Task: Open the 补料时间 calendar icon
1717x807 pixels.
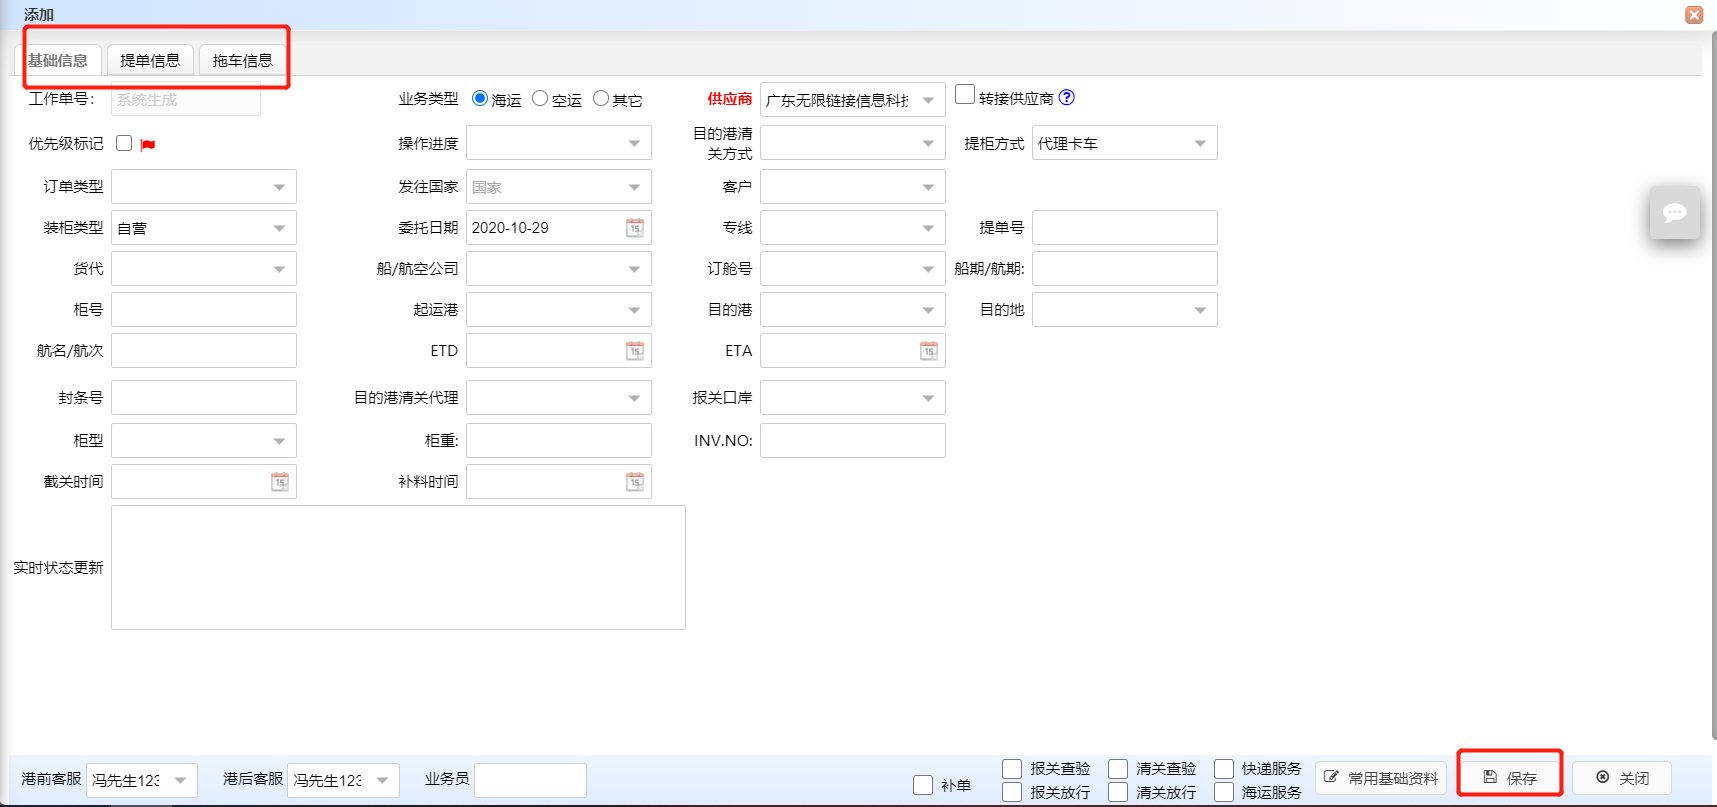Action: [x=635, y=482]
